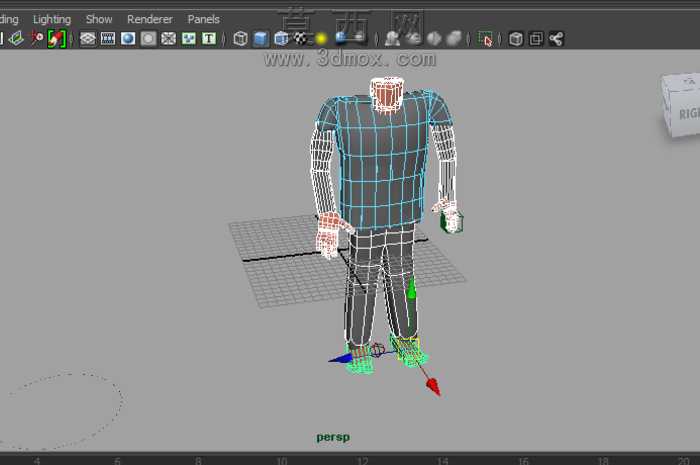Select smooth shade all blue cube icon
Screen dimensions: 700x465
point(261,39)
